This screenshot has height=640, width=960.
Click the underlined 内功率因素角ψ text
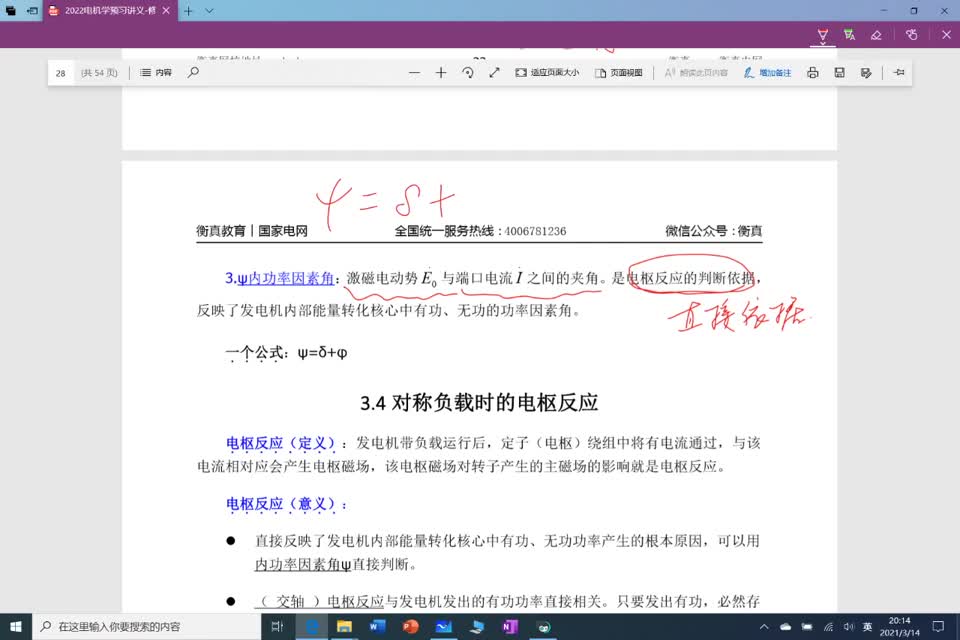click(x=303, y=565)
